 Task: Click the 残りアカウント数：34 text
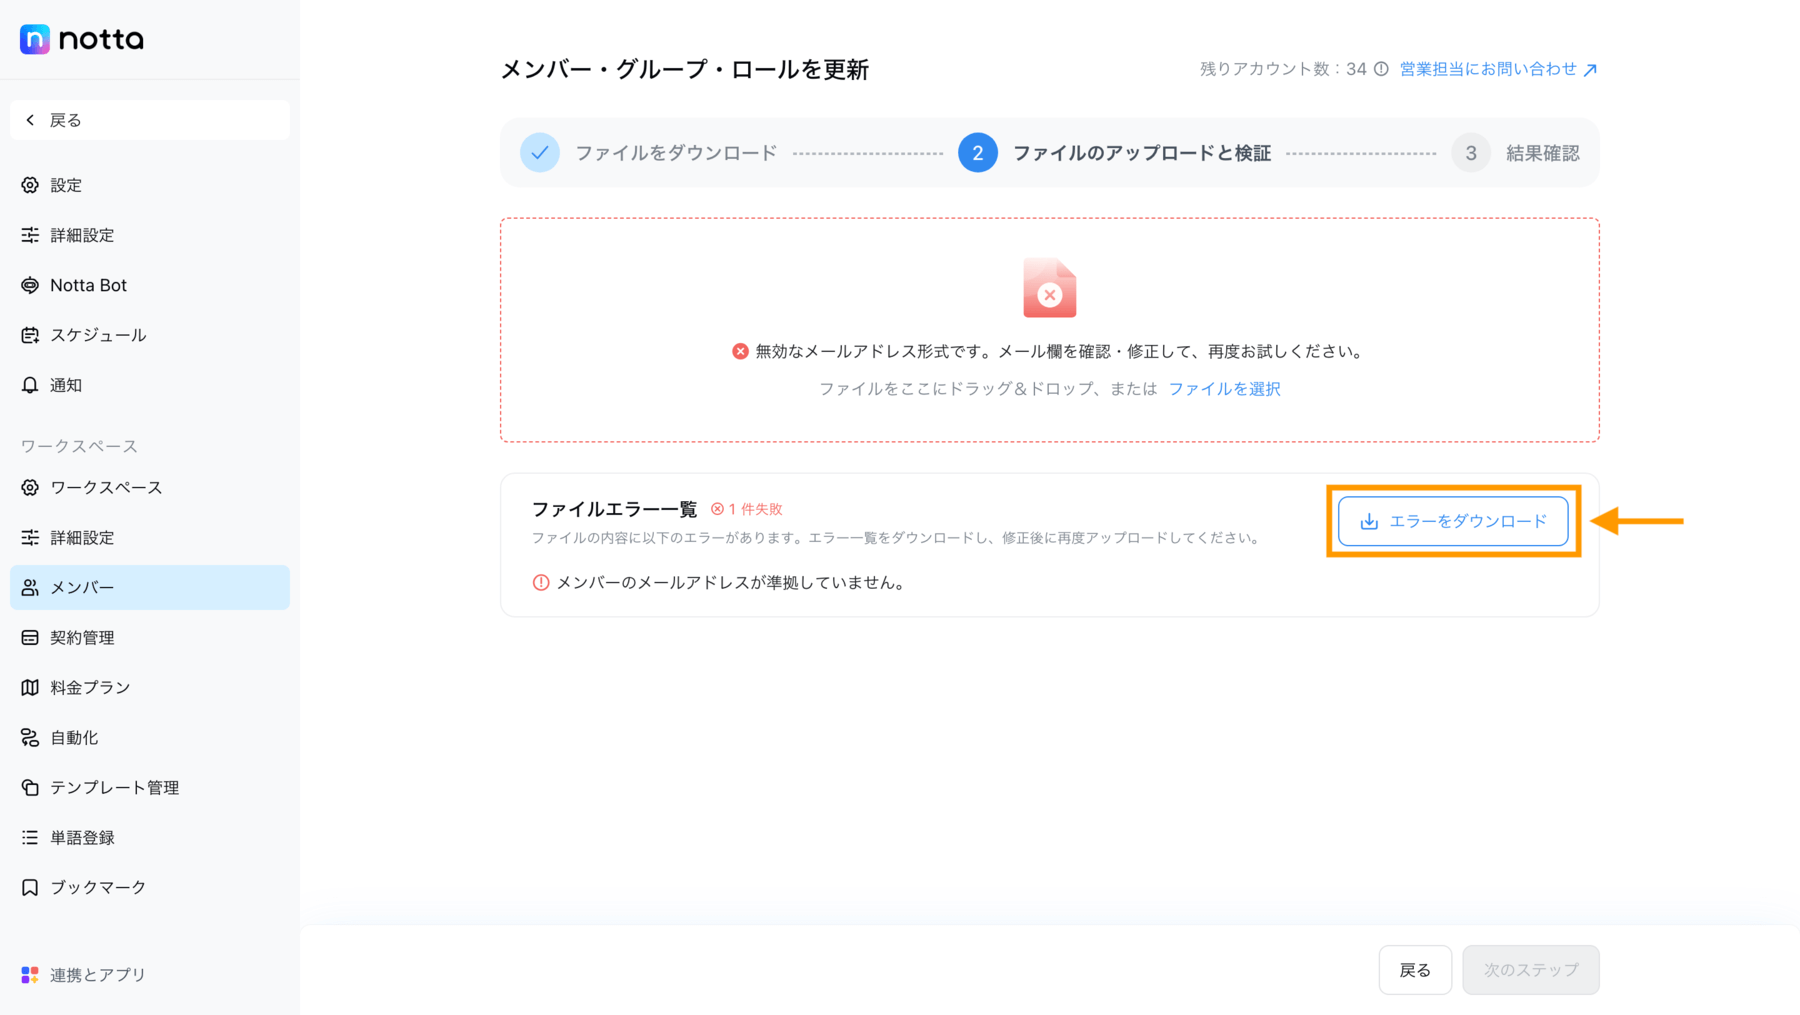tap(1283, 69)
